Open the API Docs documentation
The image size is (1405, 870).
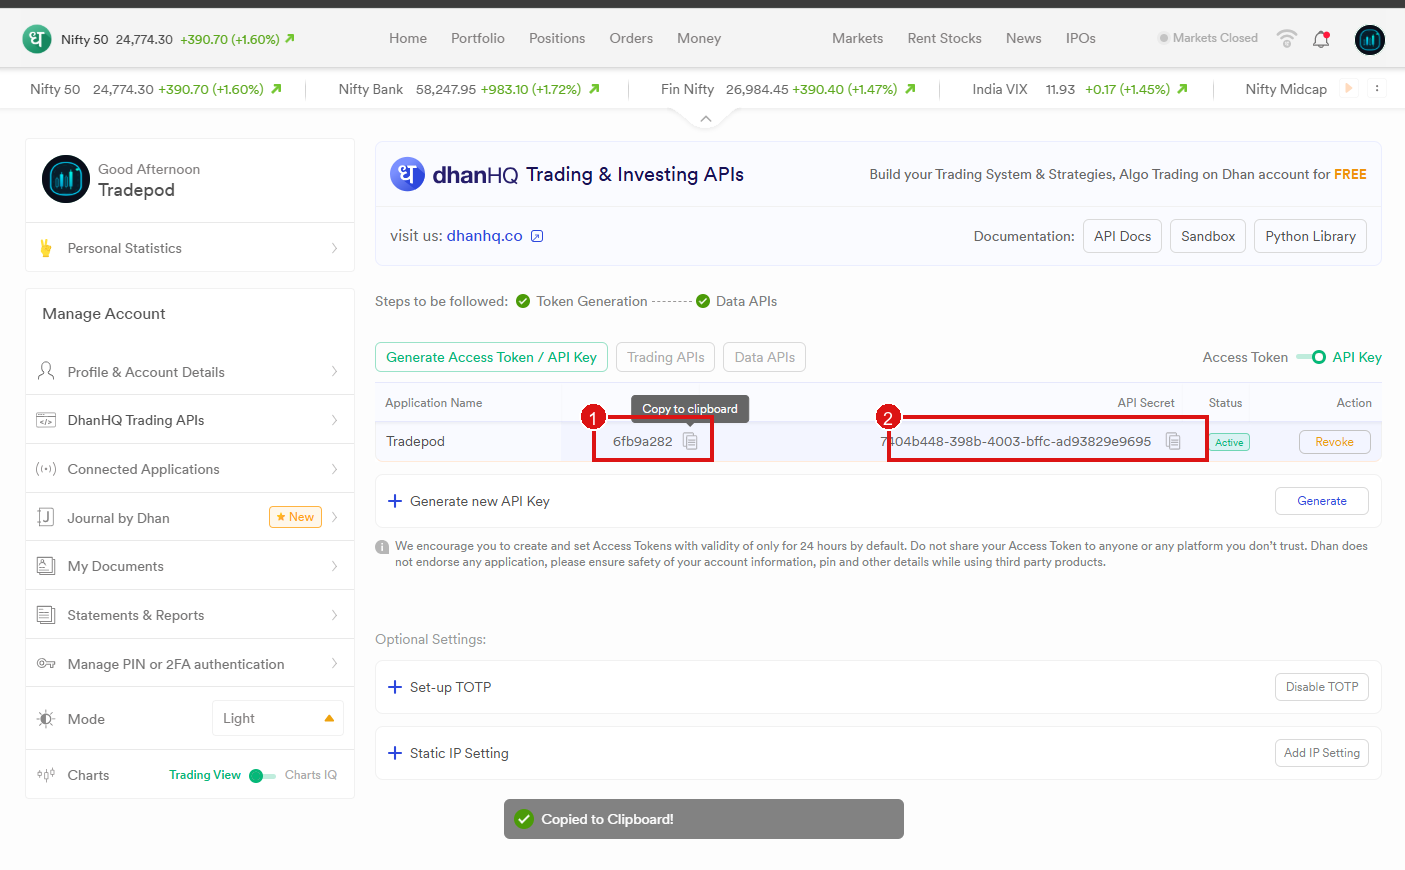(x=1122, y=236)
